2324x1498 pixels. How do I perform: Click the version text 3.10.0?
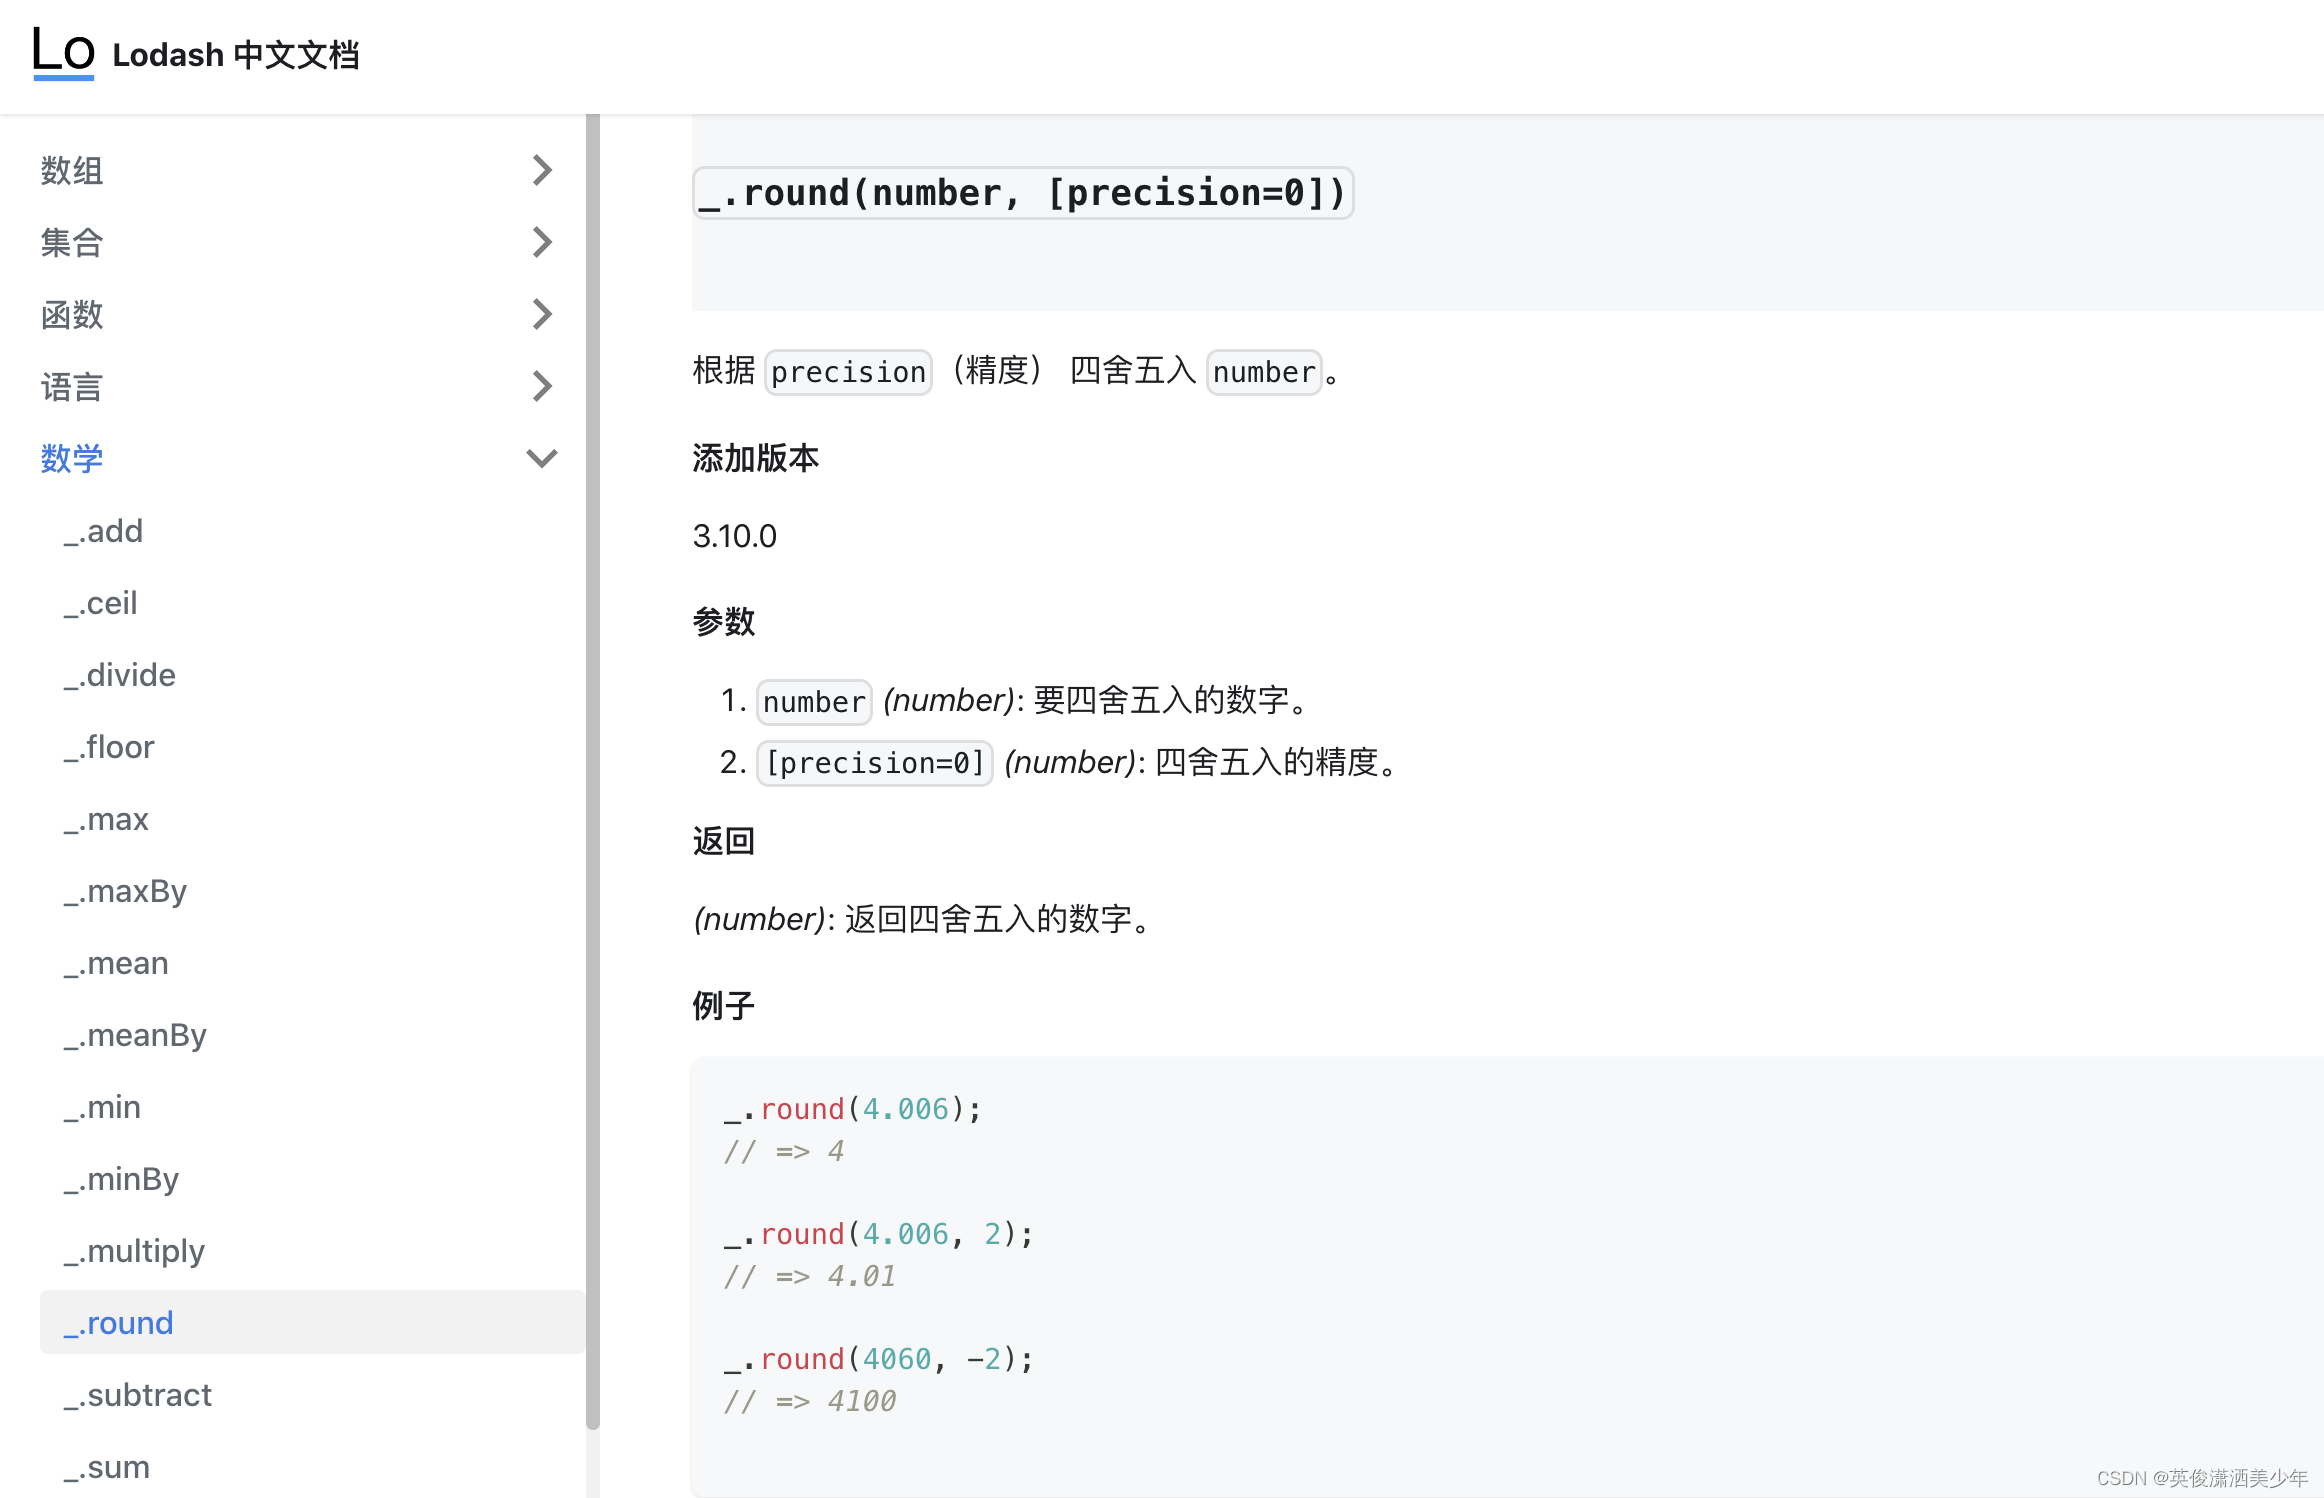point(735,536)
